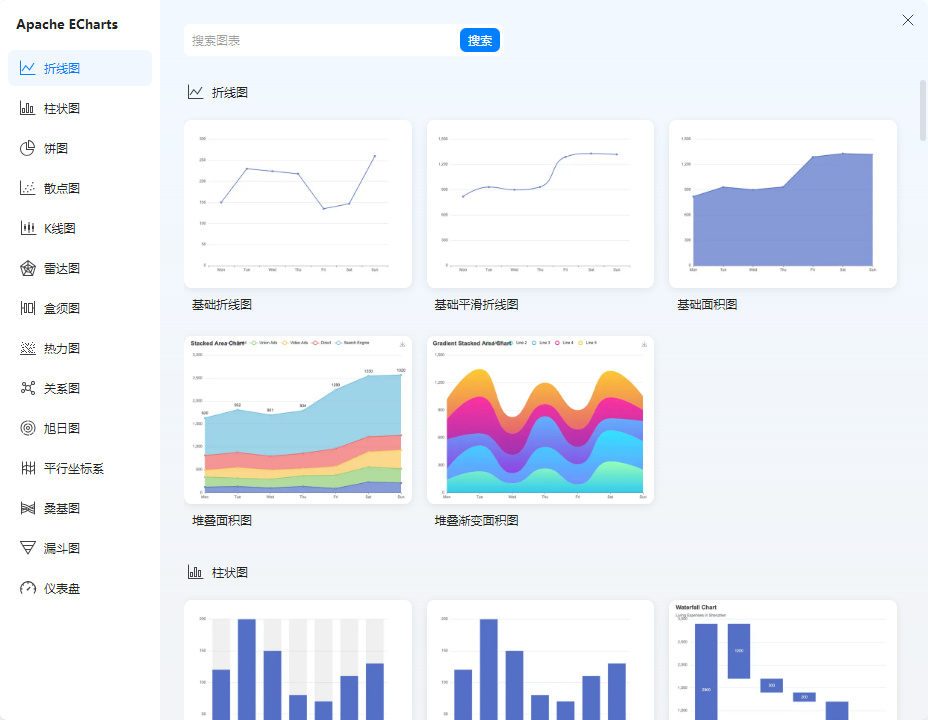Open the K线图 candlestick sidebar icon
The height and width of the screenshot is (720, 928).
(x=27, y=228)
